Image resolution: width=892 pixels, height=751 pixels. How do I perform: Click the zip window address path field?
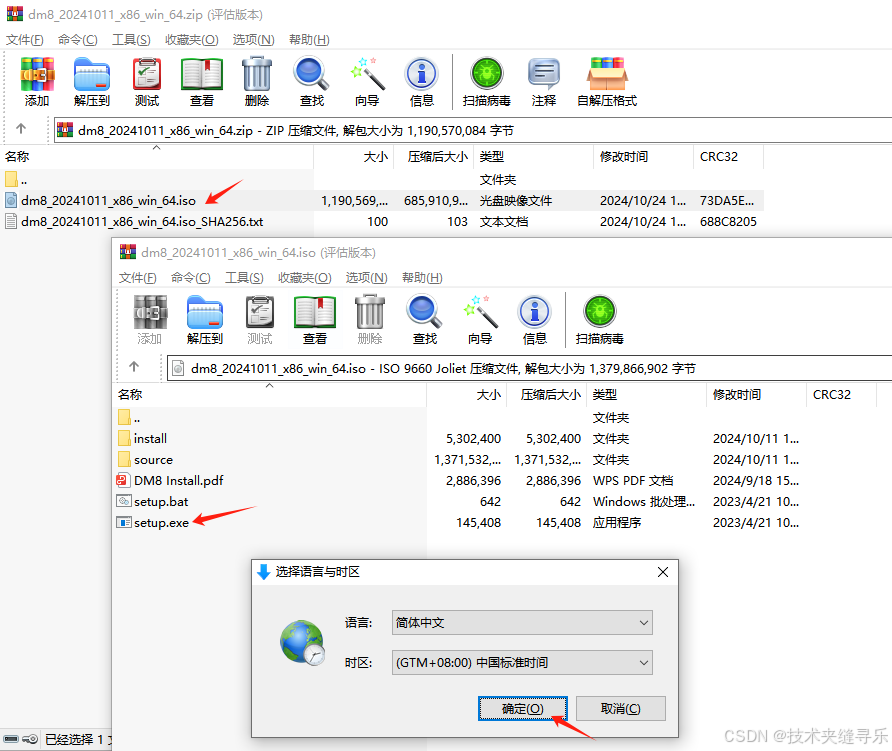(x=473, y=130)
